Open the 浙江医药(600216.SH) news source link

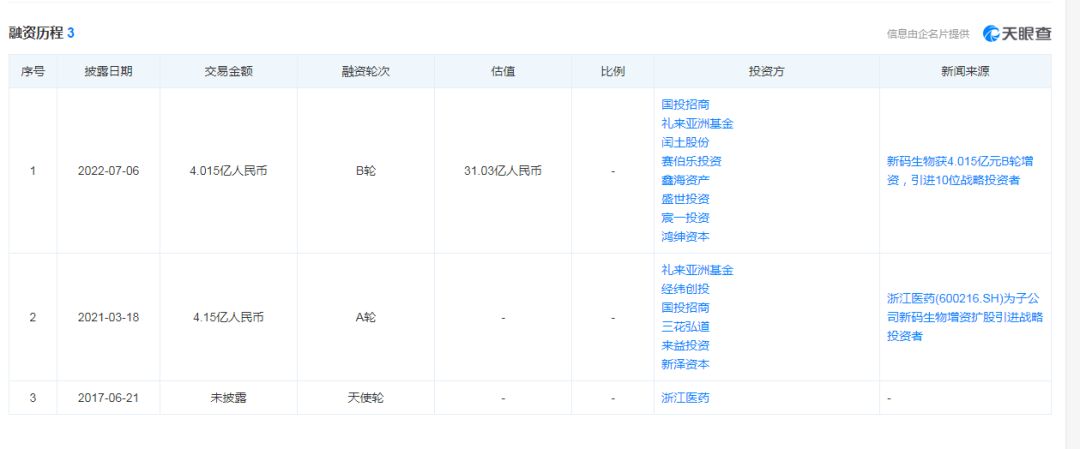[964, 317]
